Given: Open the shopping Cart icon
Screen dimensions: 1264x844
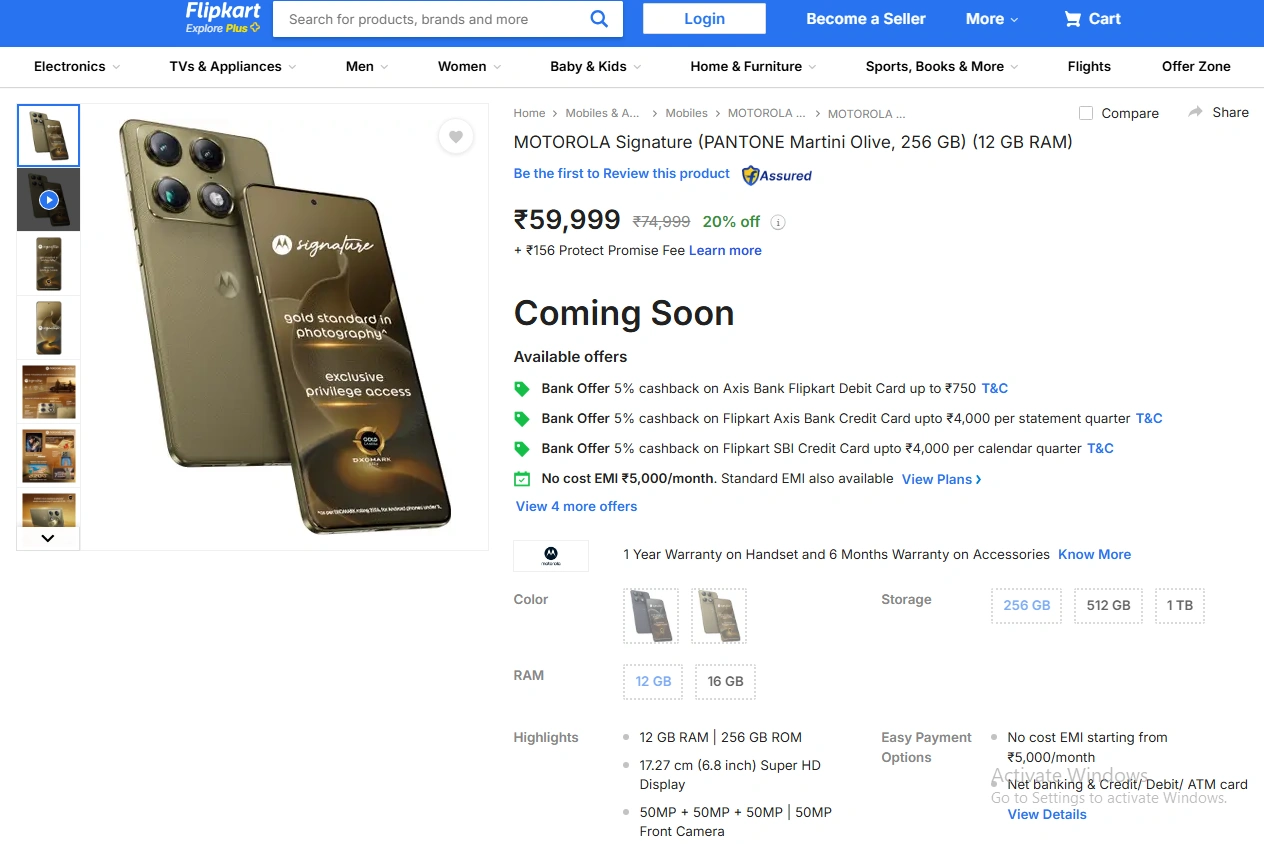Looking at the screenshot, I should (1073, 19).
